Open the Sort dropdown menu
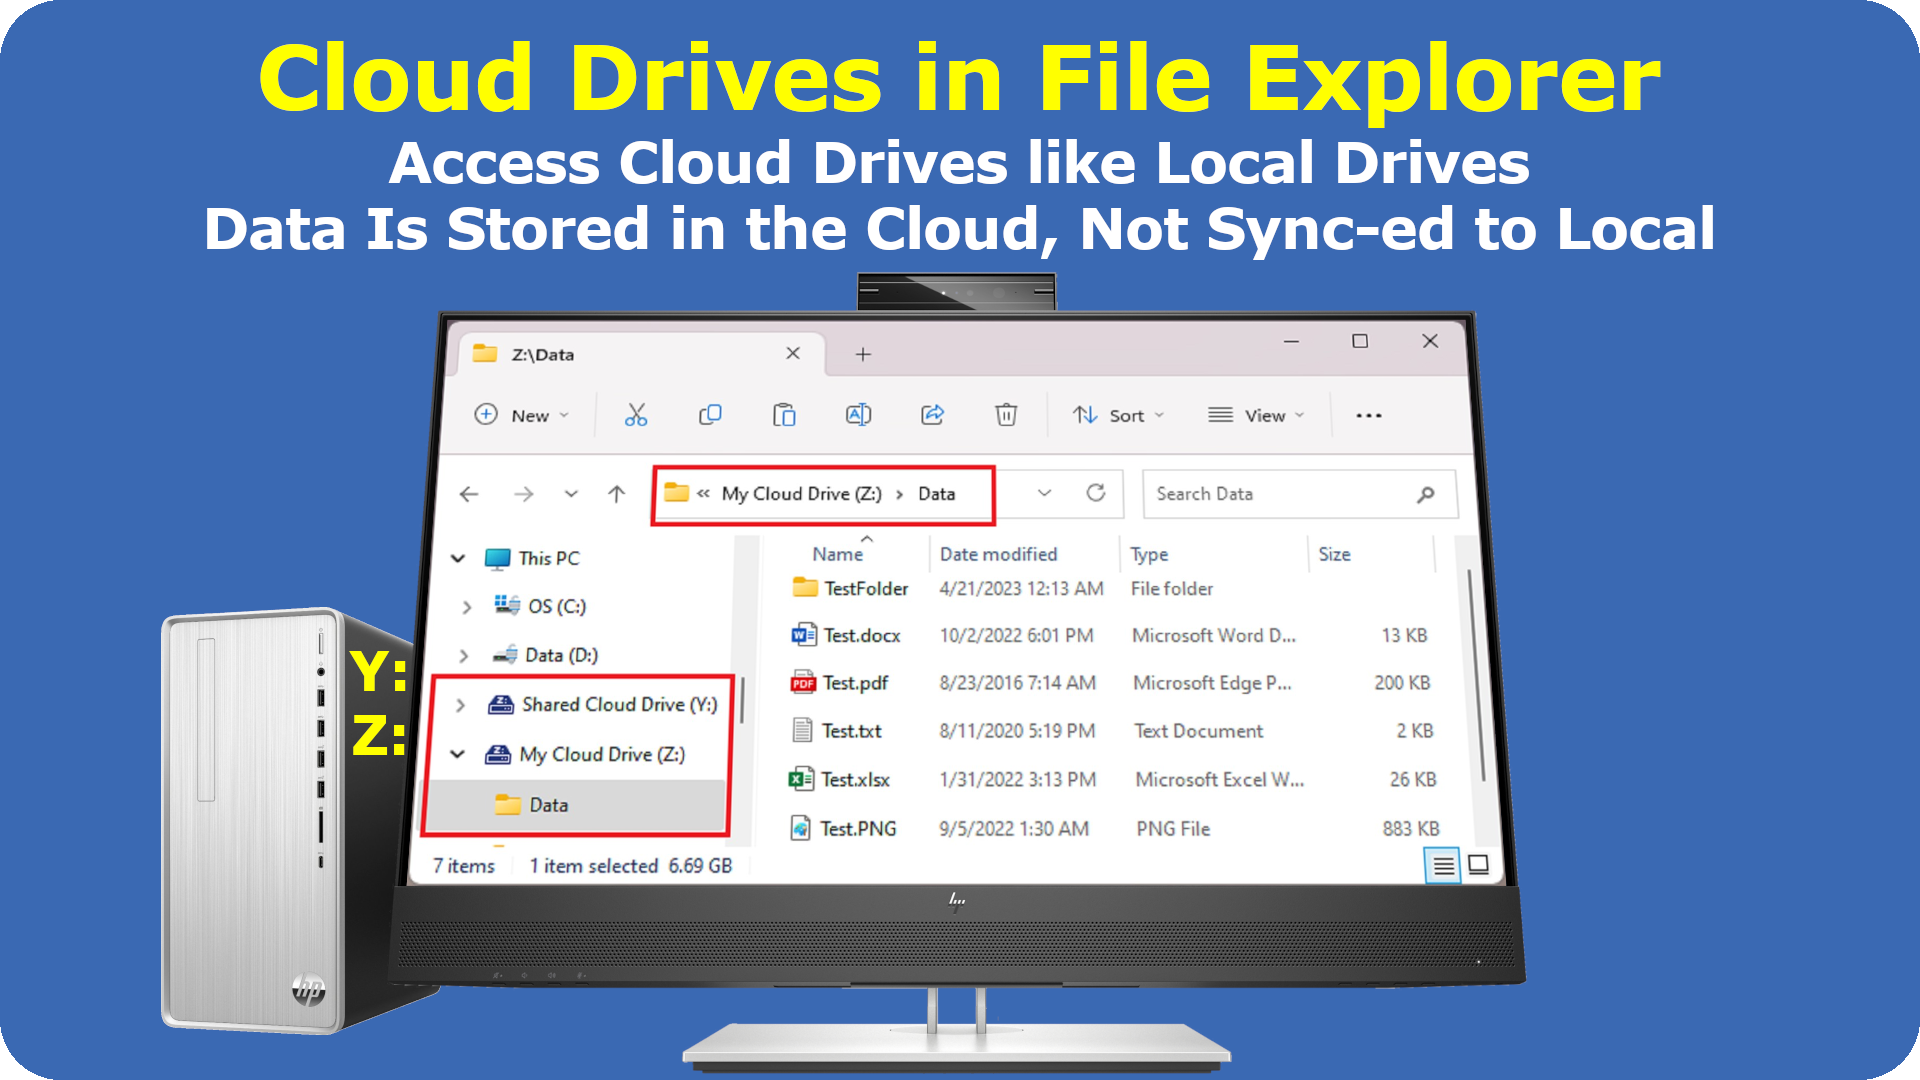 click(x=1118, y=415)
